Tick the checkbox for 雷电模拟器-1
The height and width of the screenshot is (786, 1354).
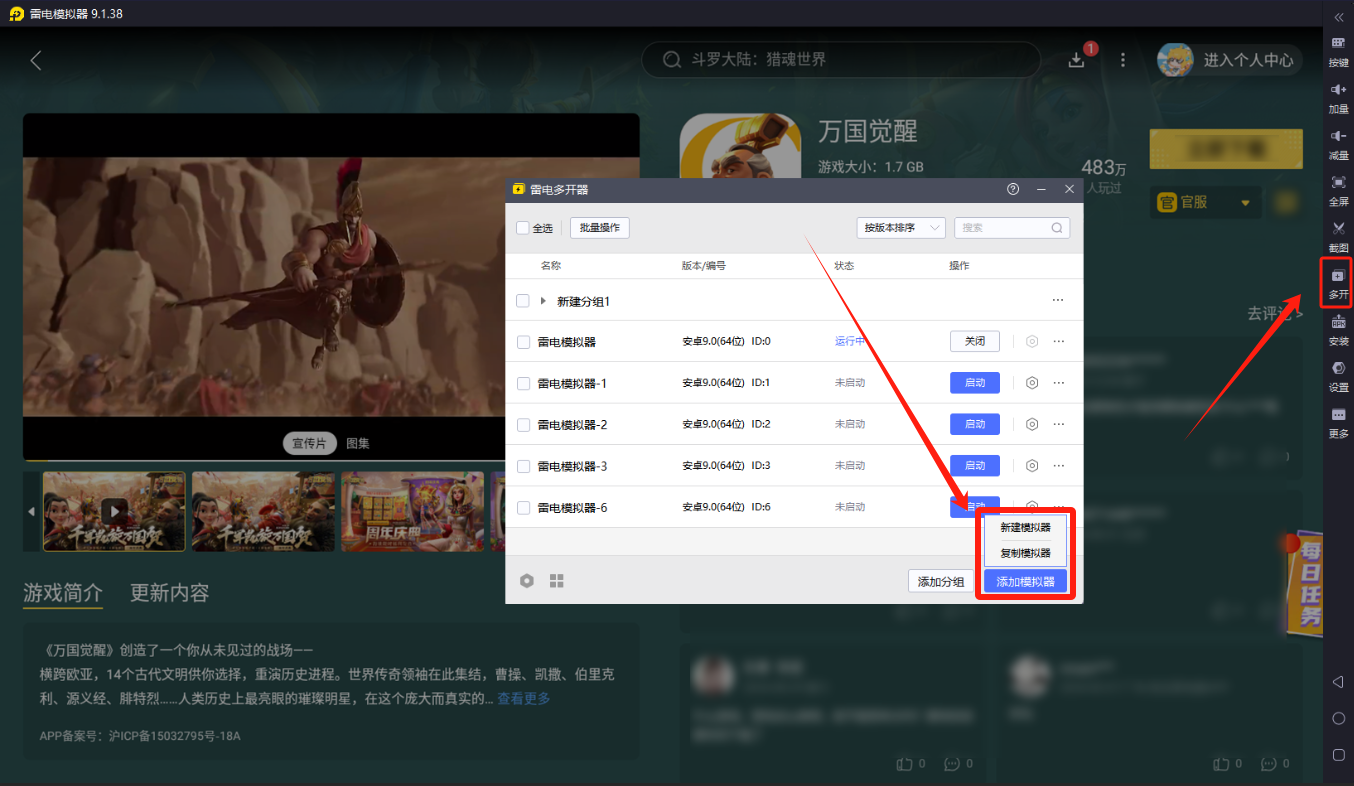[523, 383]
